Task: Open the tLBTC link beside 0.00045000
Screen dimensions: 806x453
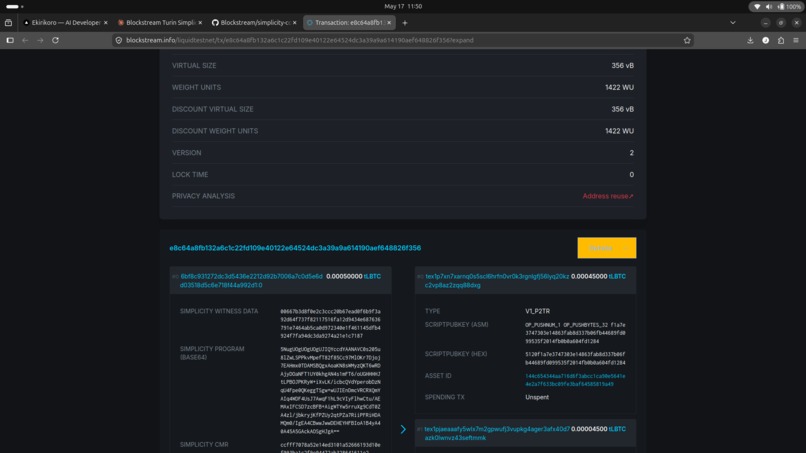Action: tap(617, 276)
